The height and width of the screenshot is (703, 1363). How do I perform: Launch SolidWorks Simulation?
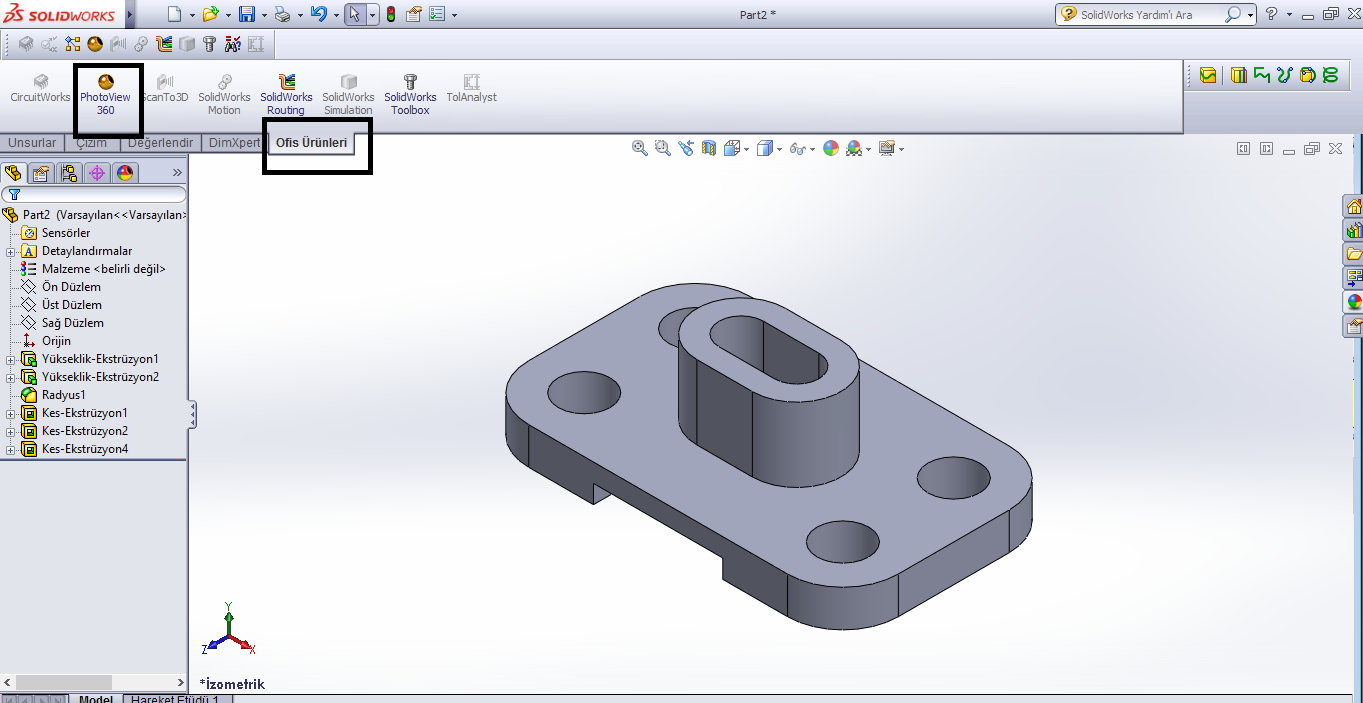click(x=347, y=95)
